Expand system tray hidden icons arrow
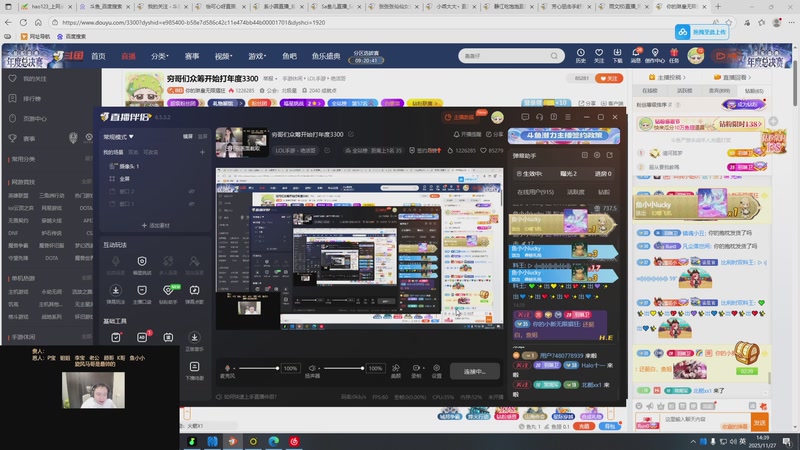 coord(692,442)
